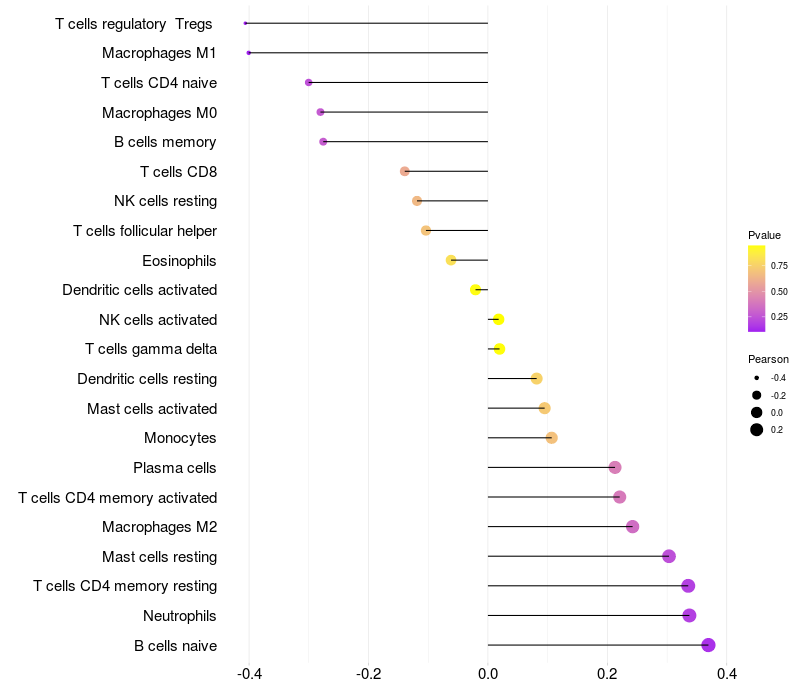Click the x-axis 0.0 tick label

coord(488,674)
